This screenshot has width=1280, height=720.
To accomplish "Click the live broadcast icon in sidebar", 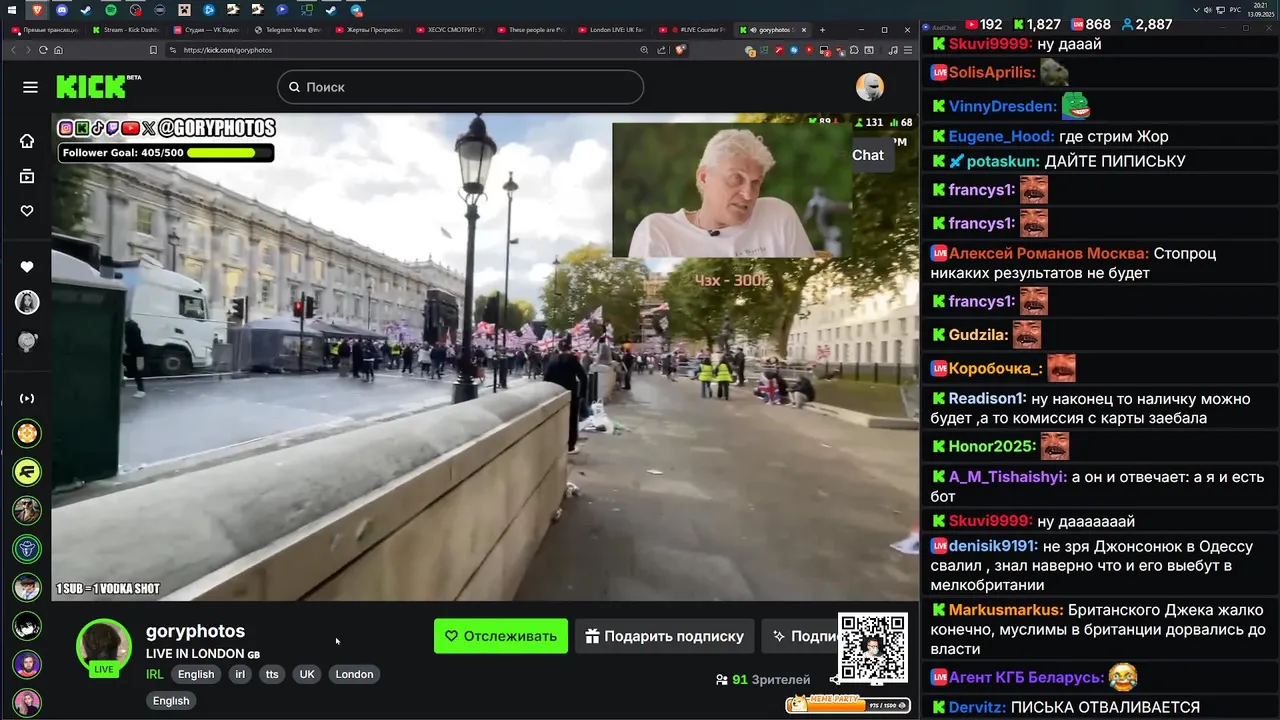I will tap(27, 399).
